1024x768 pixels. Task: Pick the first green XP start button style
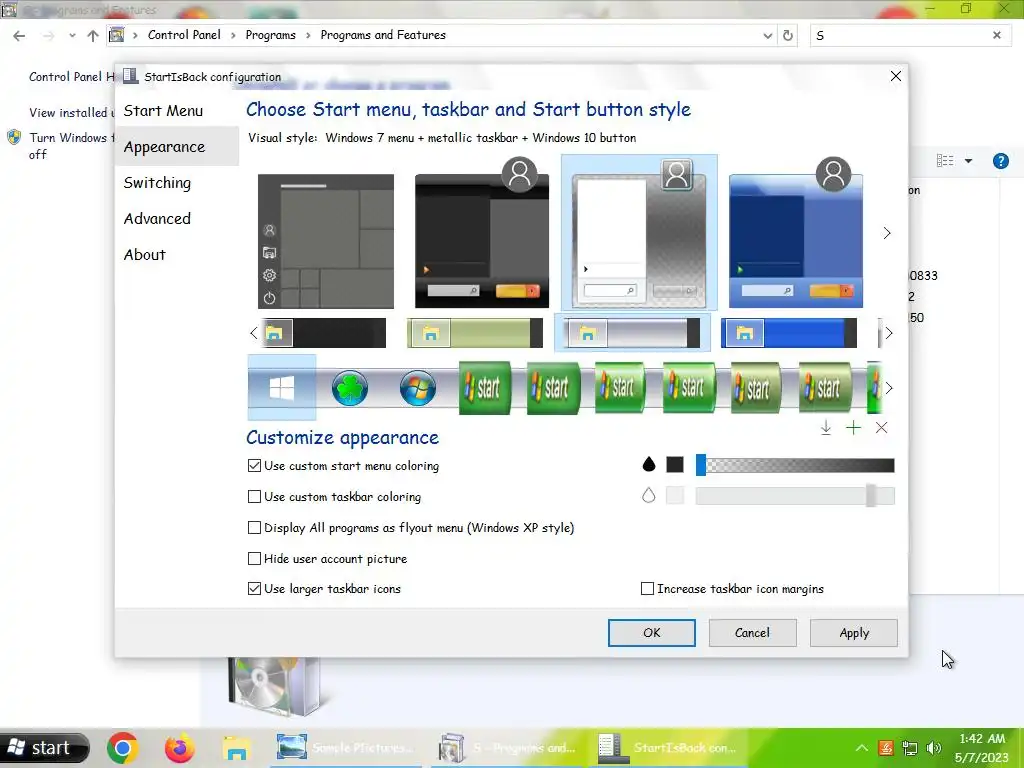485,388
